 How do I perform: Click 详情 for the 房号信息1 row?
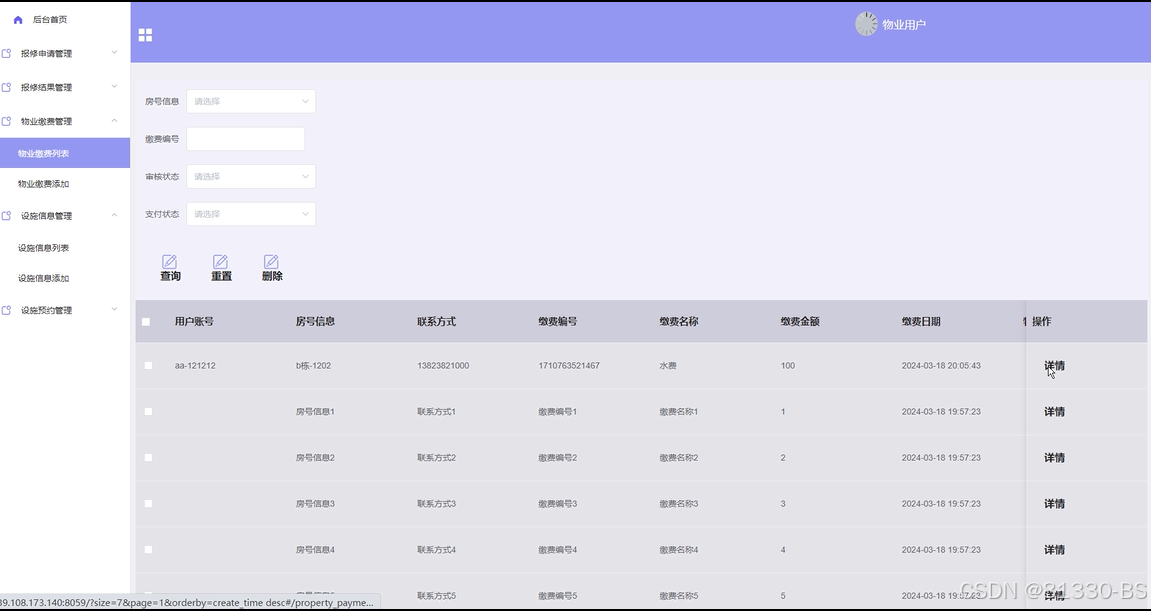pyautogui.click(x=1054, y=412)
